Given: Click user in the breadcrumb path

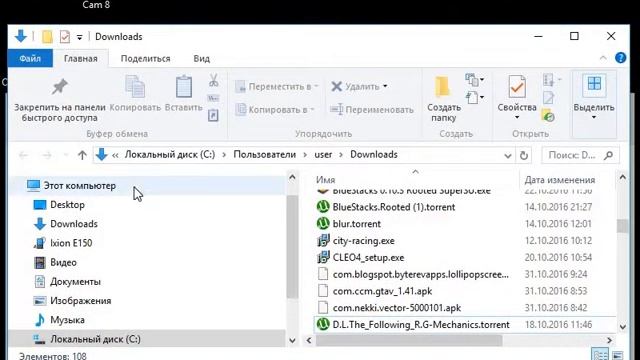Looking at the screenshot, I should tap(323, 155).
